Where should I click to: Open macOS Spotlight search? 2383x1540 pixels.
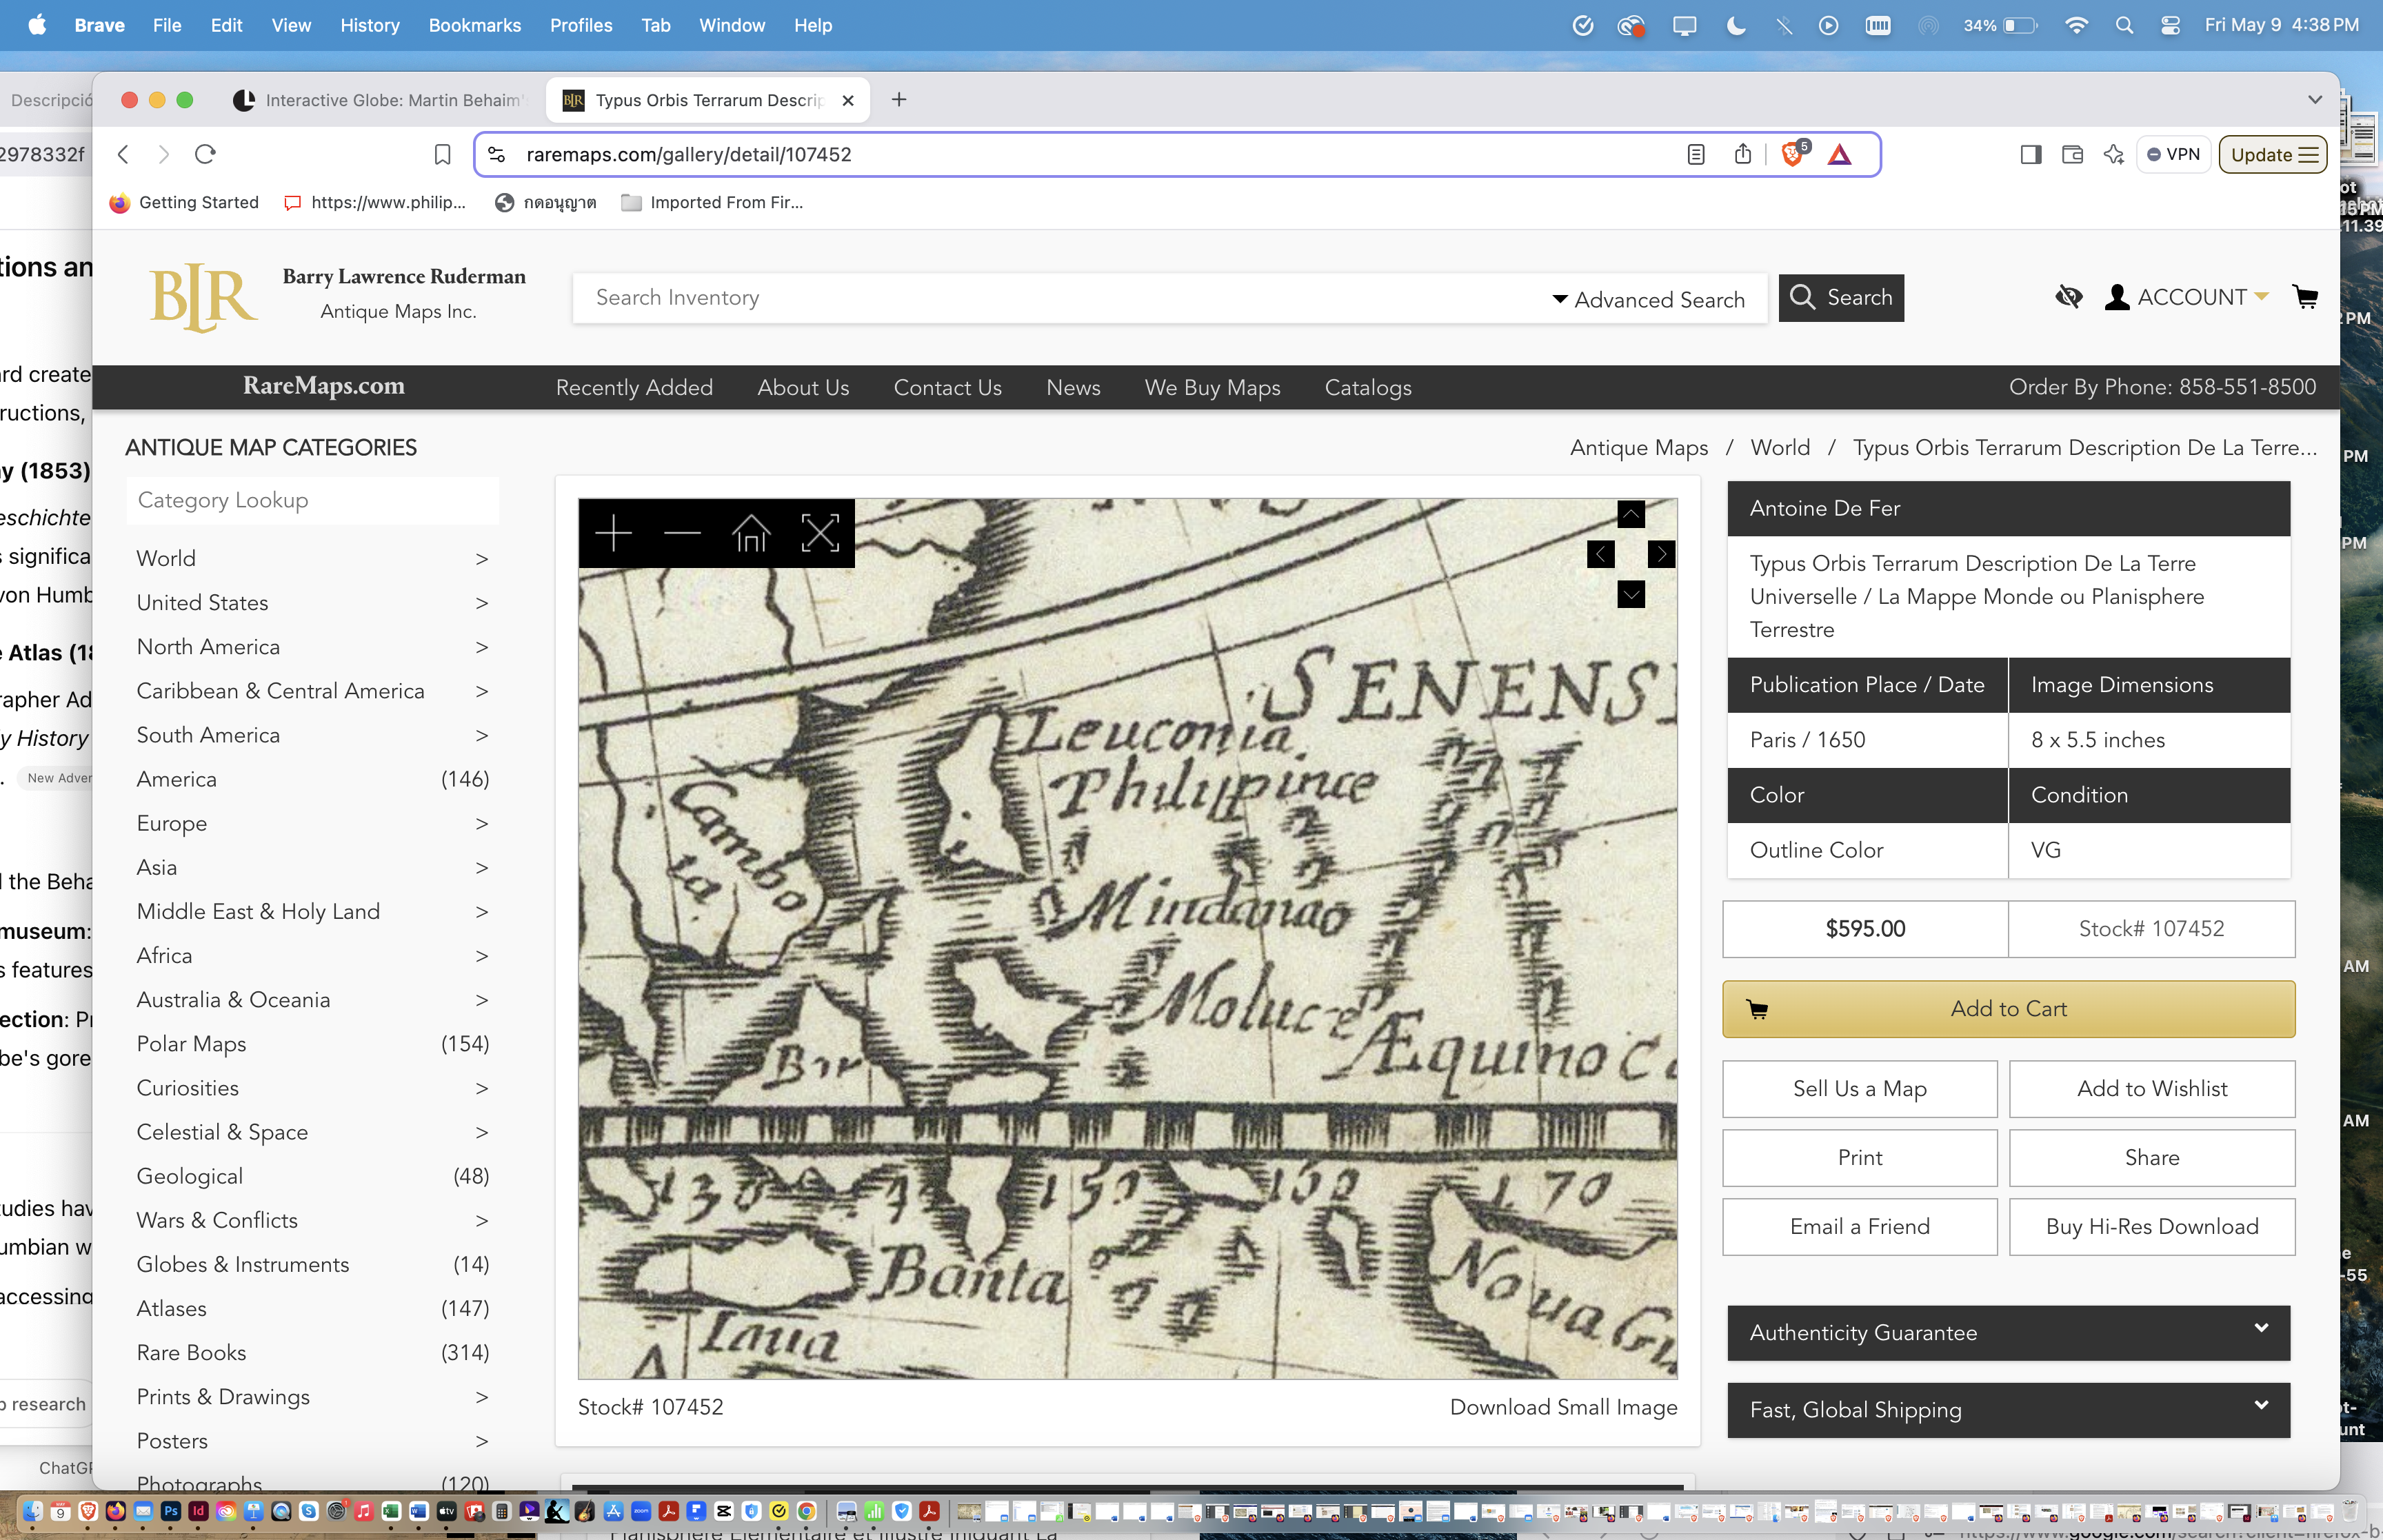pos(2125,25)
